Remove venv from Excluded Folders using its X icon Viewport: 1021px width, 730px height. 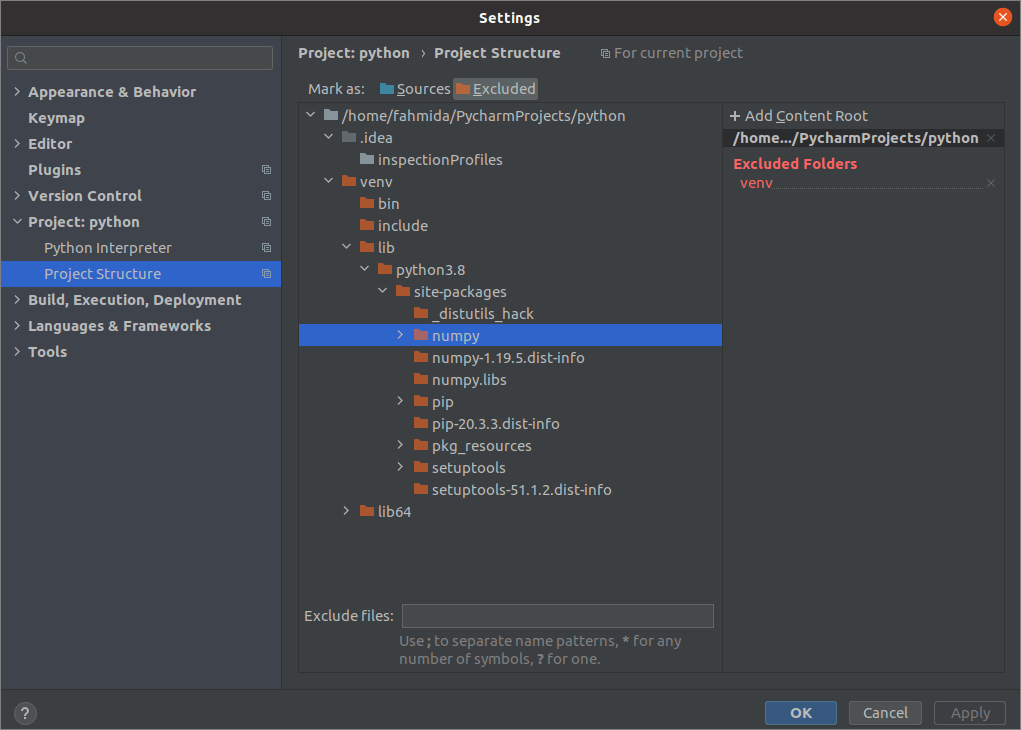pyautogui.click(x=989, y=183)
